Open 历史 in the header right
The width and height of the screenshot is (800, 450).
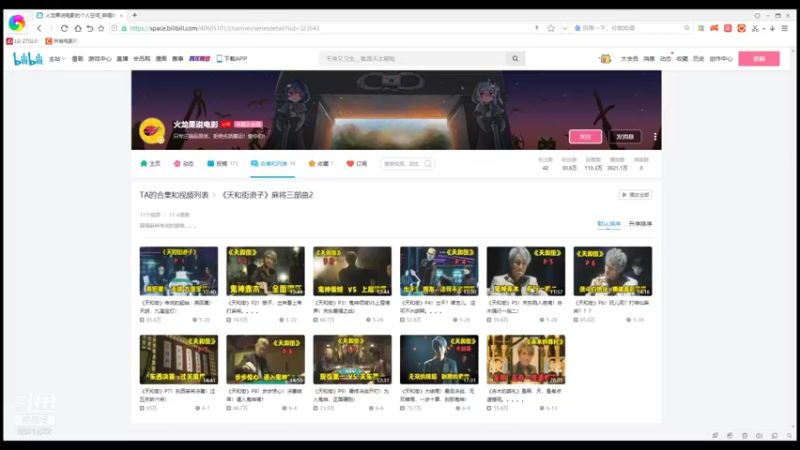698,59
